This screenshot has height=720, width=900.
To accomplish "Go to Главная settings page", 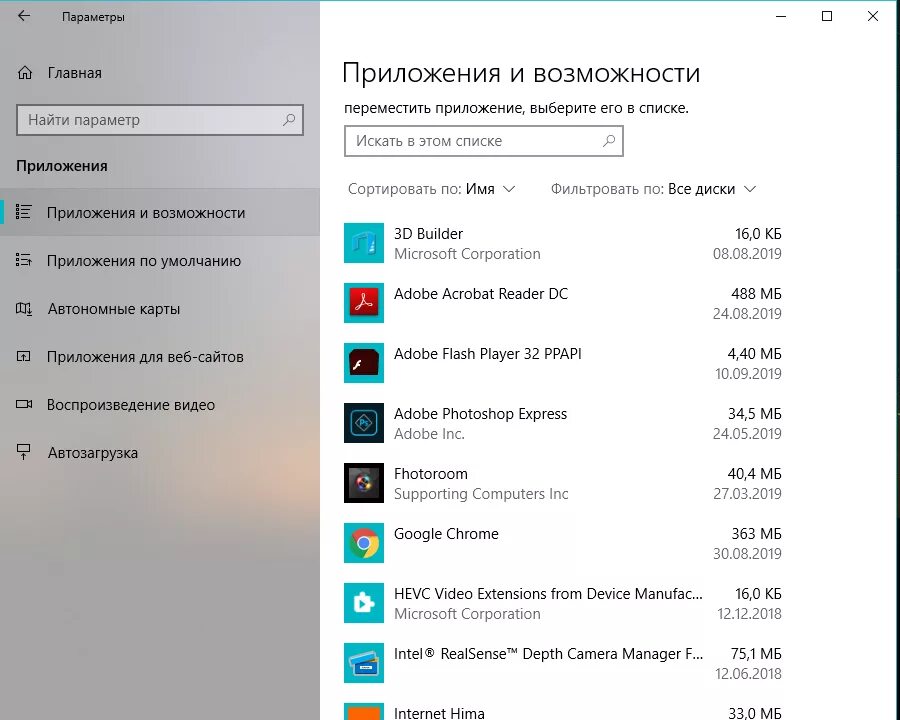I will click(75, 73).
